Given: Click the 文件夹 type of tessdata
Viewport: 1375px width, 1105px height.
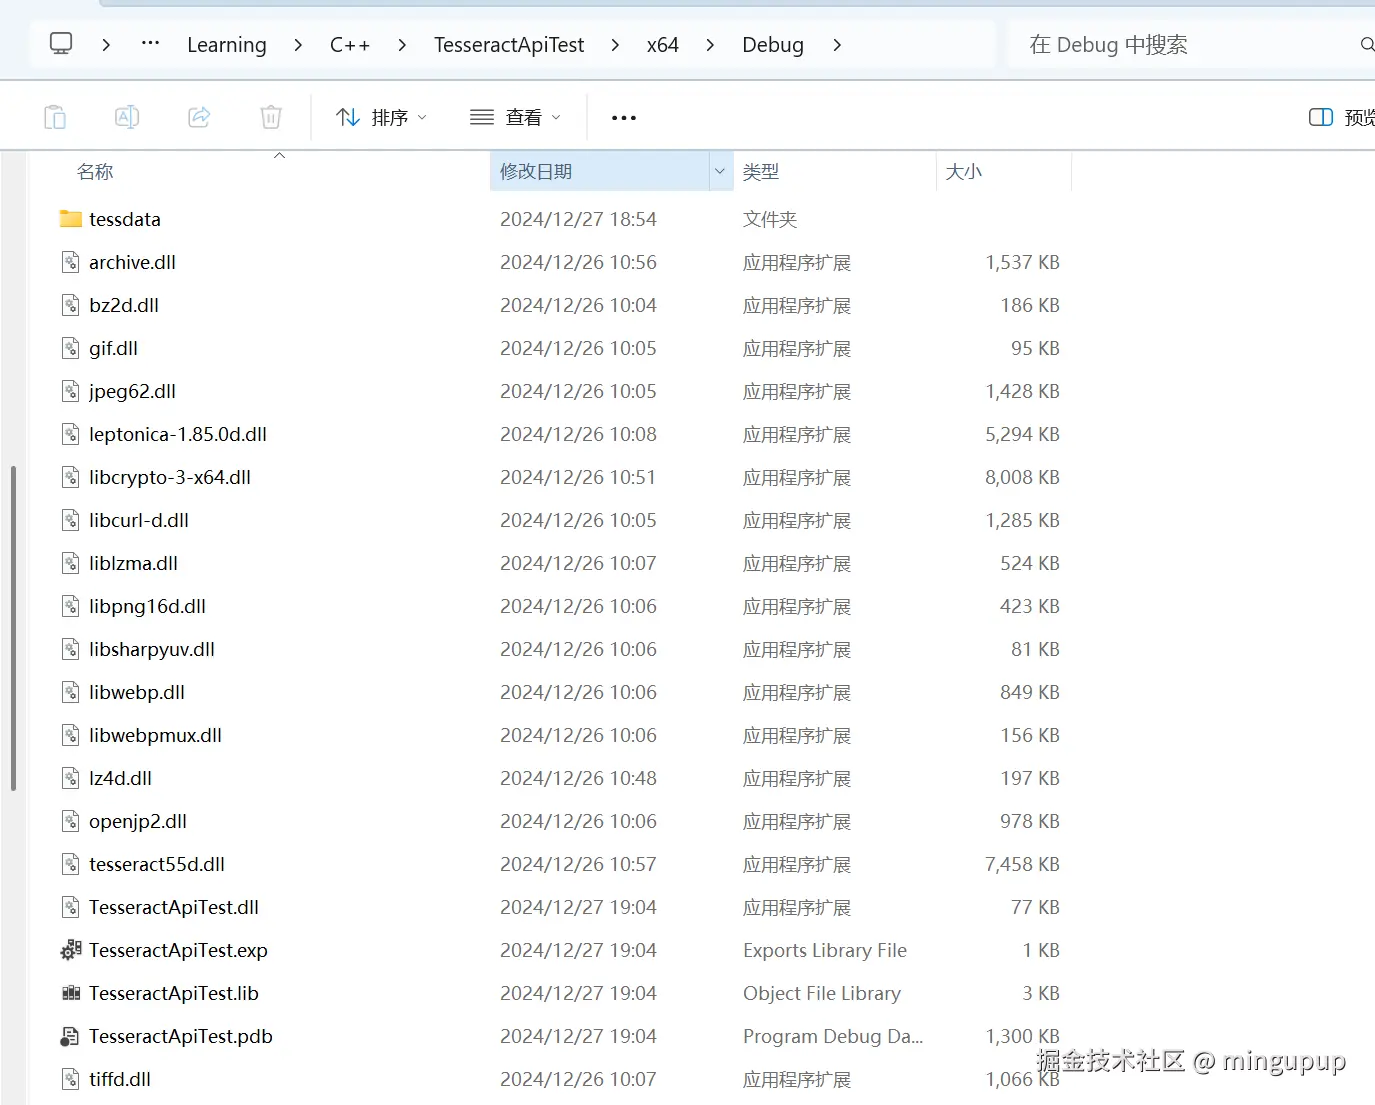Looking at the screenshot, I should tap(770, 219).
